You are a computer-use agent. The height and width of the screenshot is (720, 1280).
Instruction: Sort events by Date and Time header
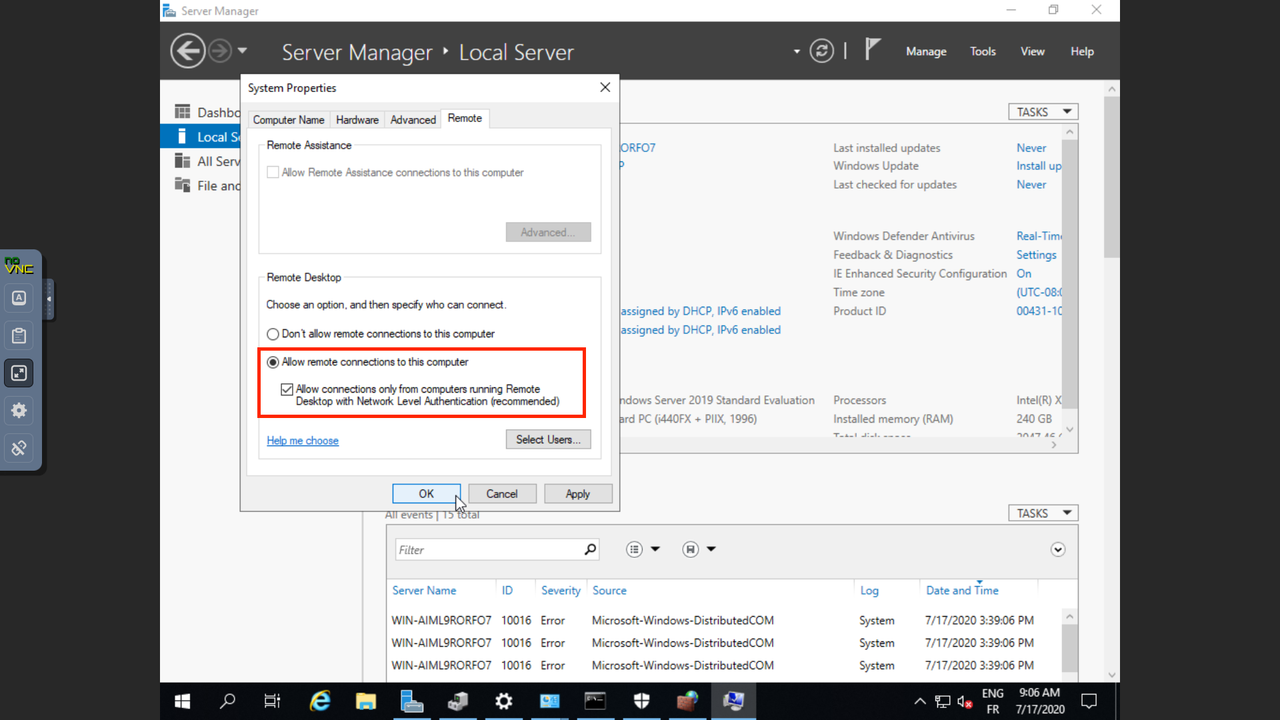click(x=962, y=590)
